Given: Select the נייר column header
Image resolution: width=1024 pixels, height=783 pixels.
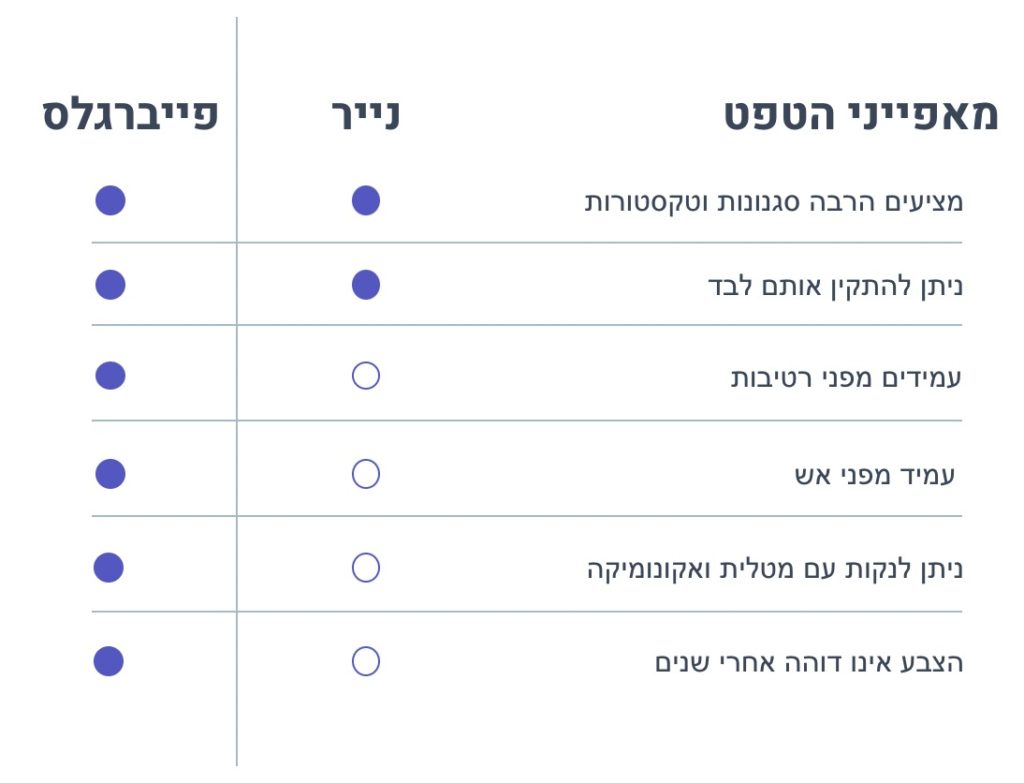Looking at the screenshot, I should coord(366,116).
